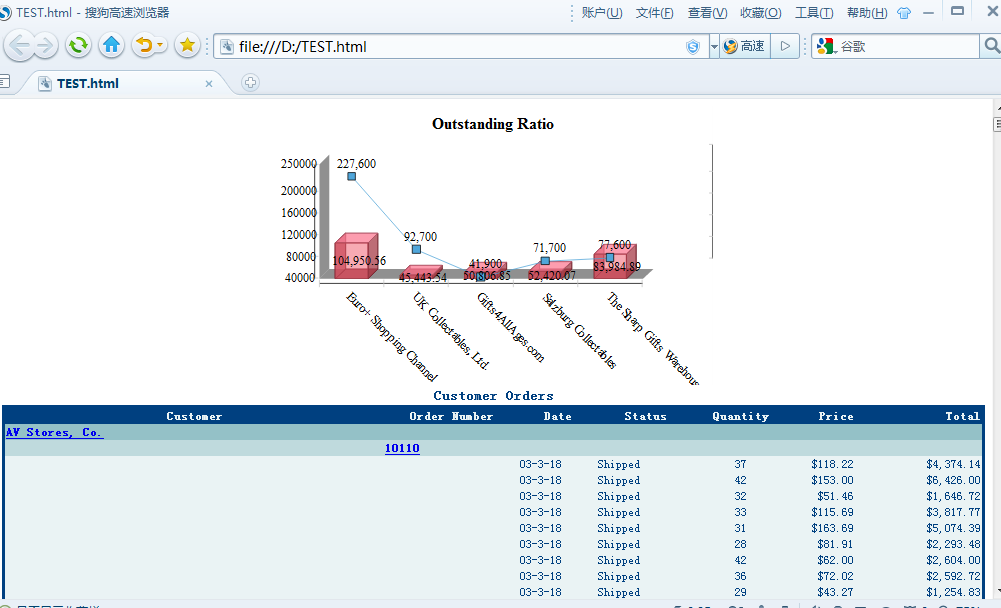Open the home page icon
Image resolution: width=1001 pixels, height=608 pixels.
[x=112, y=45]
